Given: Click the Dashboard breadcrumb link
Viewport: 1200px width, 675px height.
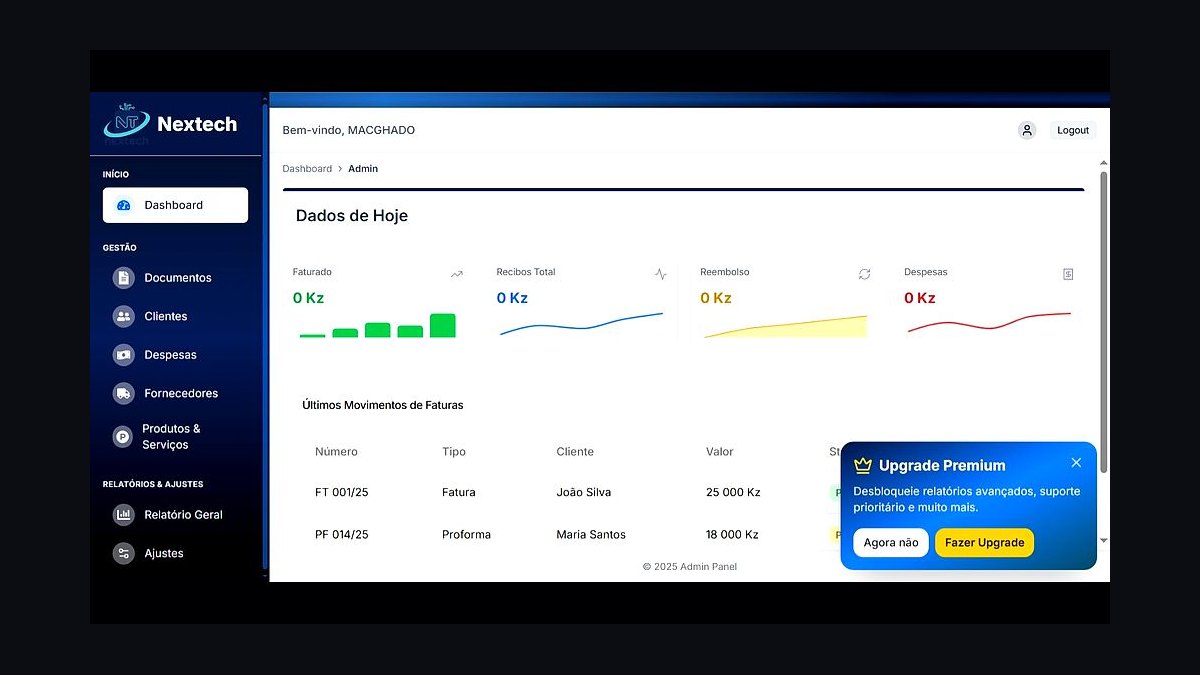Looking at the screenshot, I should [307, 169].
